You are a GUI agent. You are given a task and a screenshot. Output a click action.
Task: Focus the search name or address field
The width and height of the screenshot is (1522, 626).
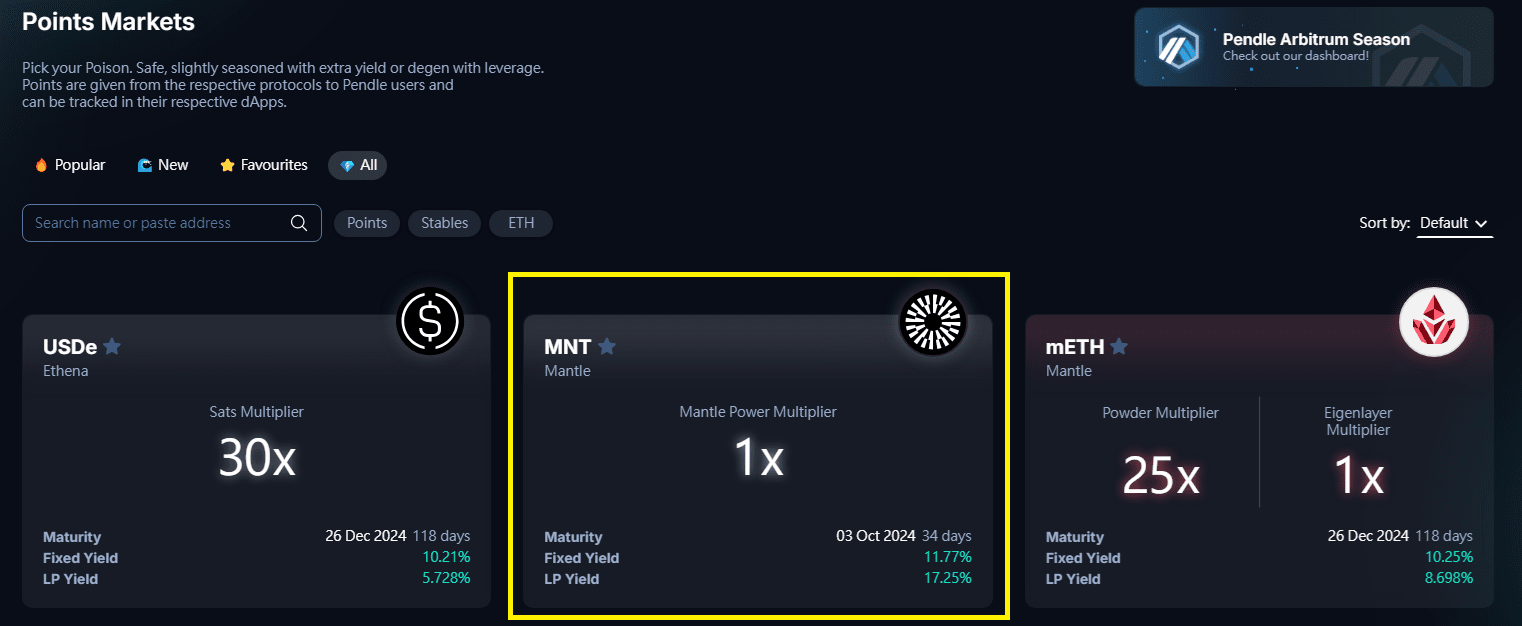[x=160, y=223]
